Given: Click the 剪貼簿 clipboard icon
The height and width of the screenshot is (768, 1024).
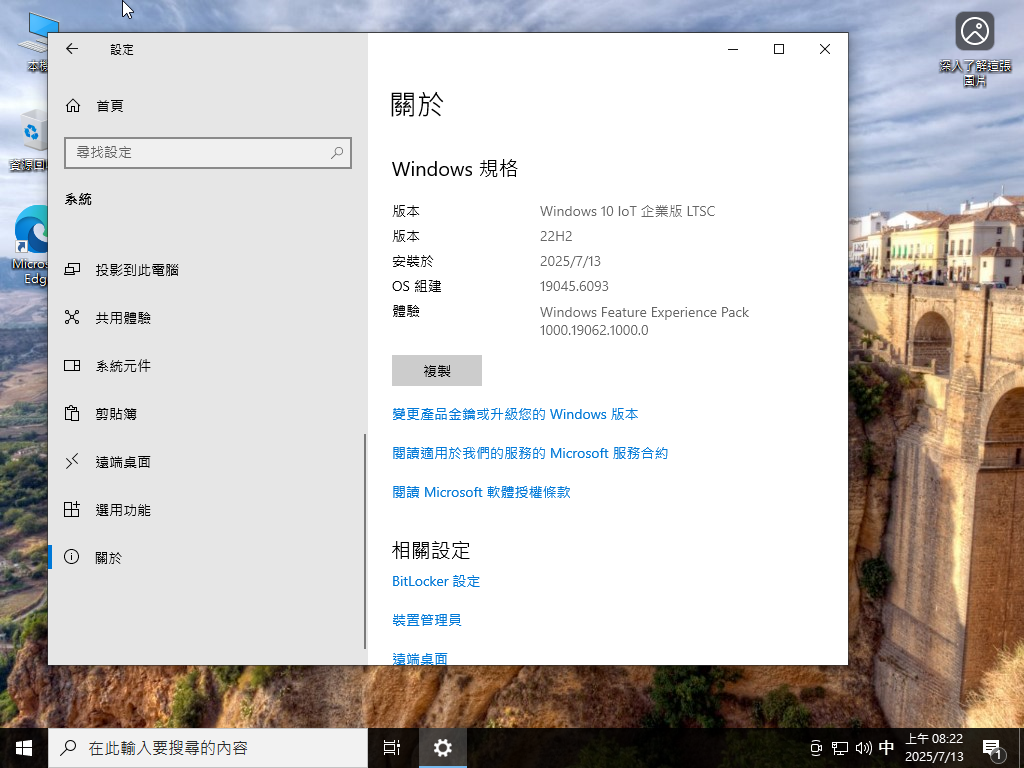Looking at the screenshot, I should tap(72, 414).
